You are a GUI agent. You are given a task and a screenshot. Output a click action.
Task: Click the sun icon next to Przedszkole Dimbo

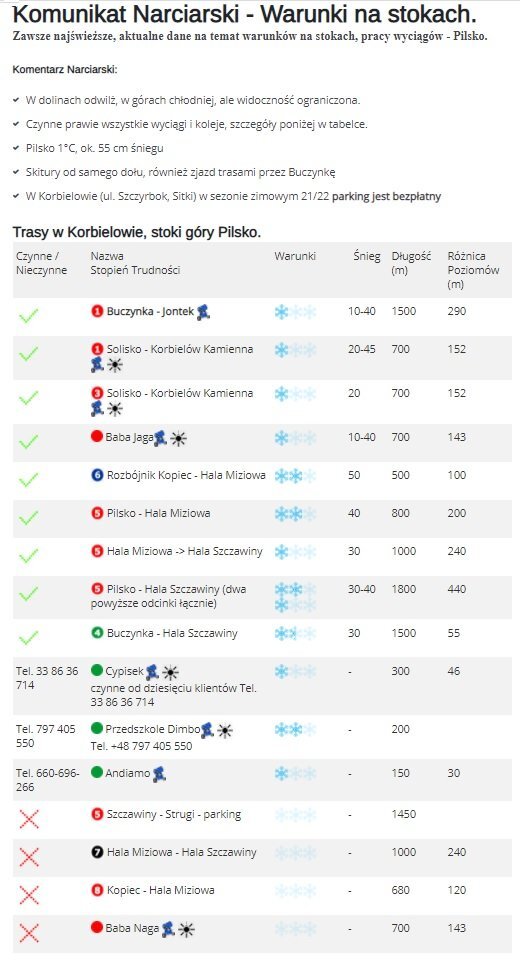[x=225, y=731]
